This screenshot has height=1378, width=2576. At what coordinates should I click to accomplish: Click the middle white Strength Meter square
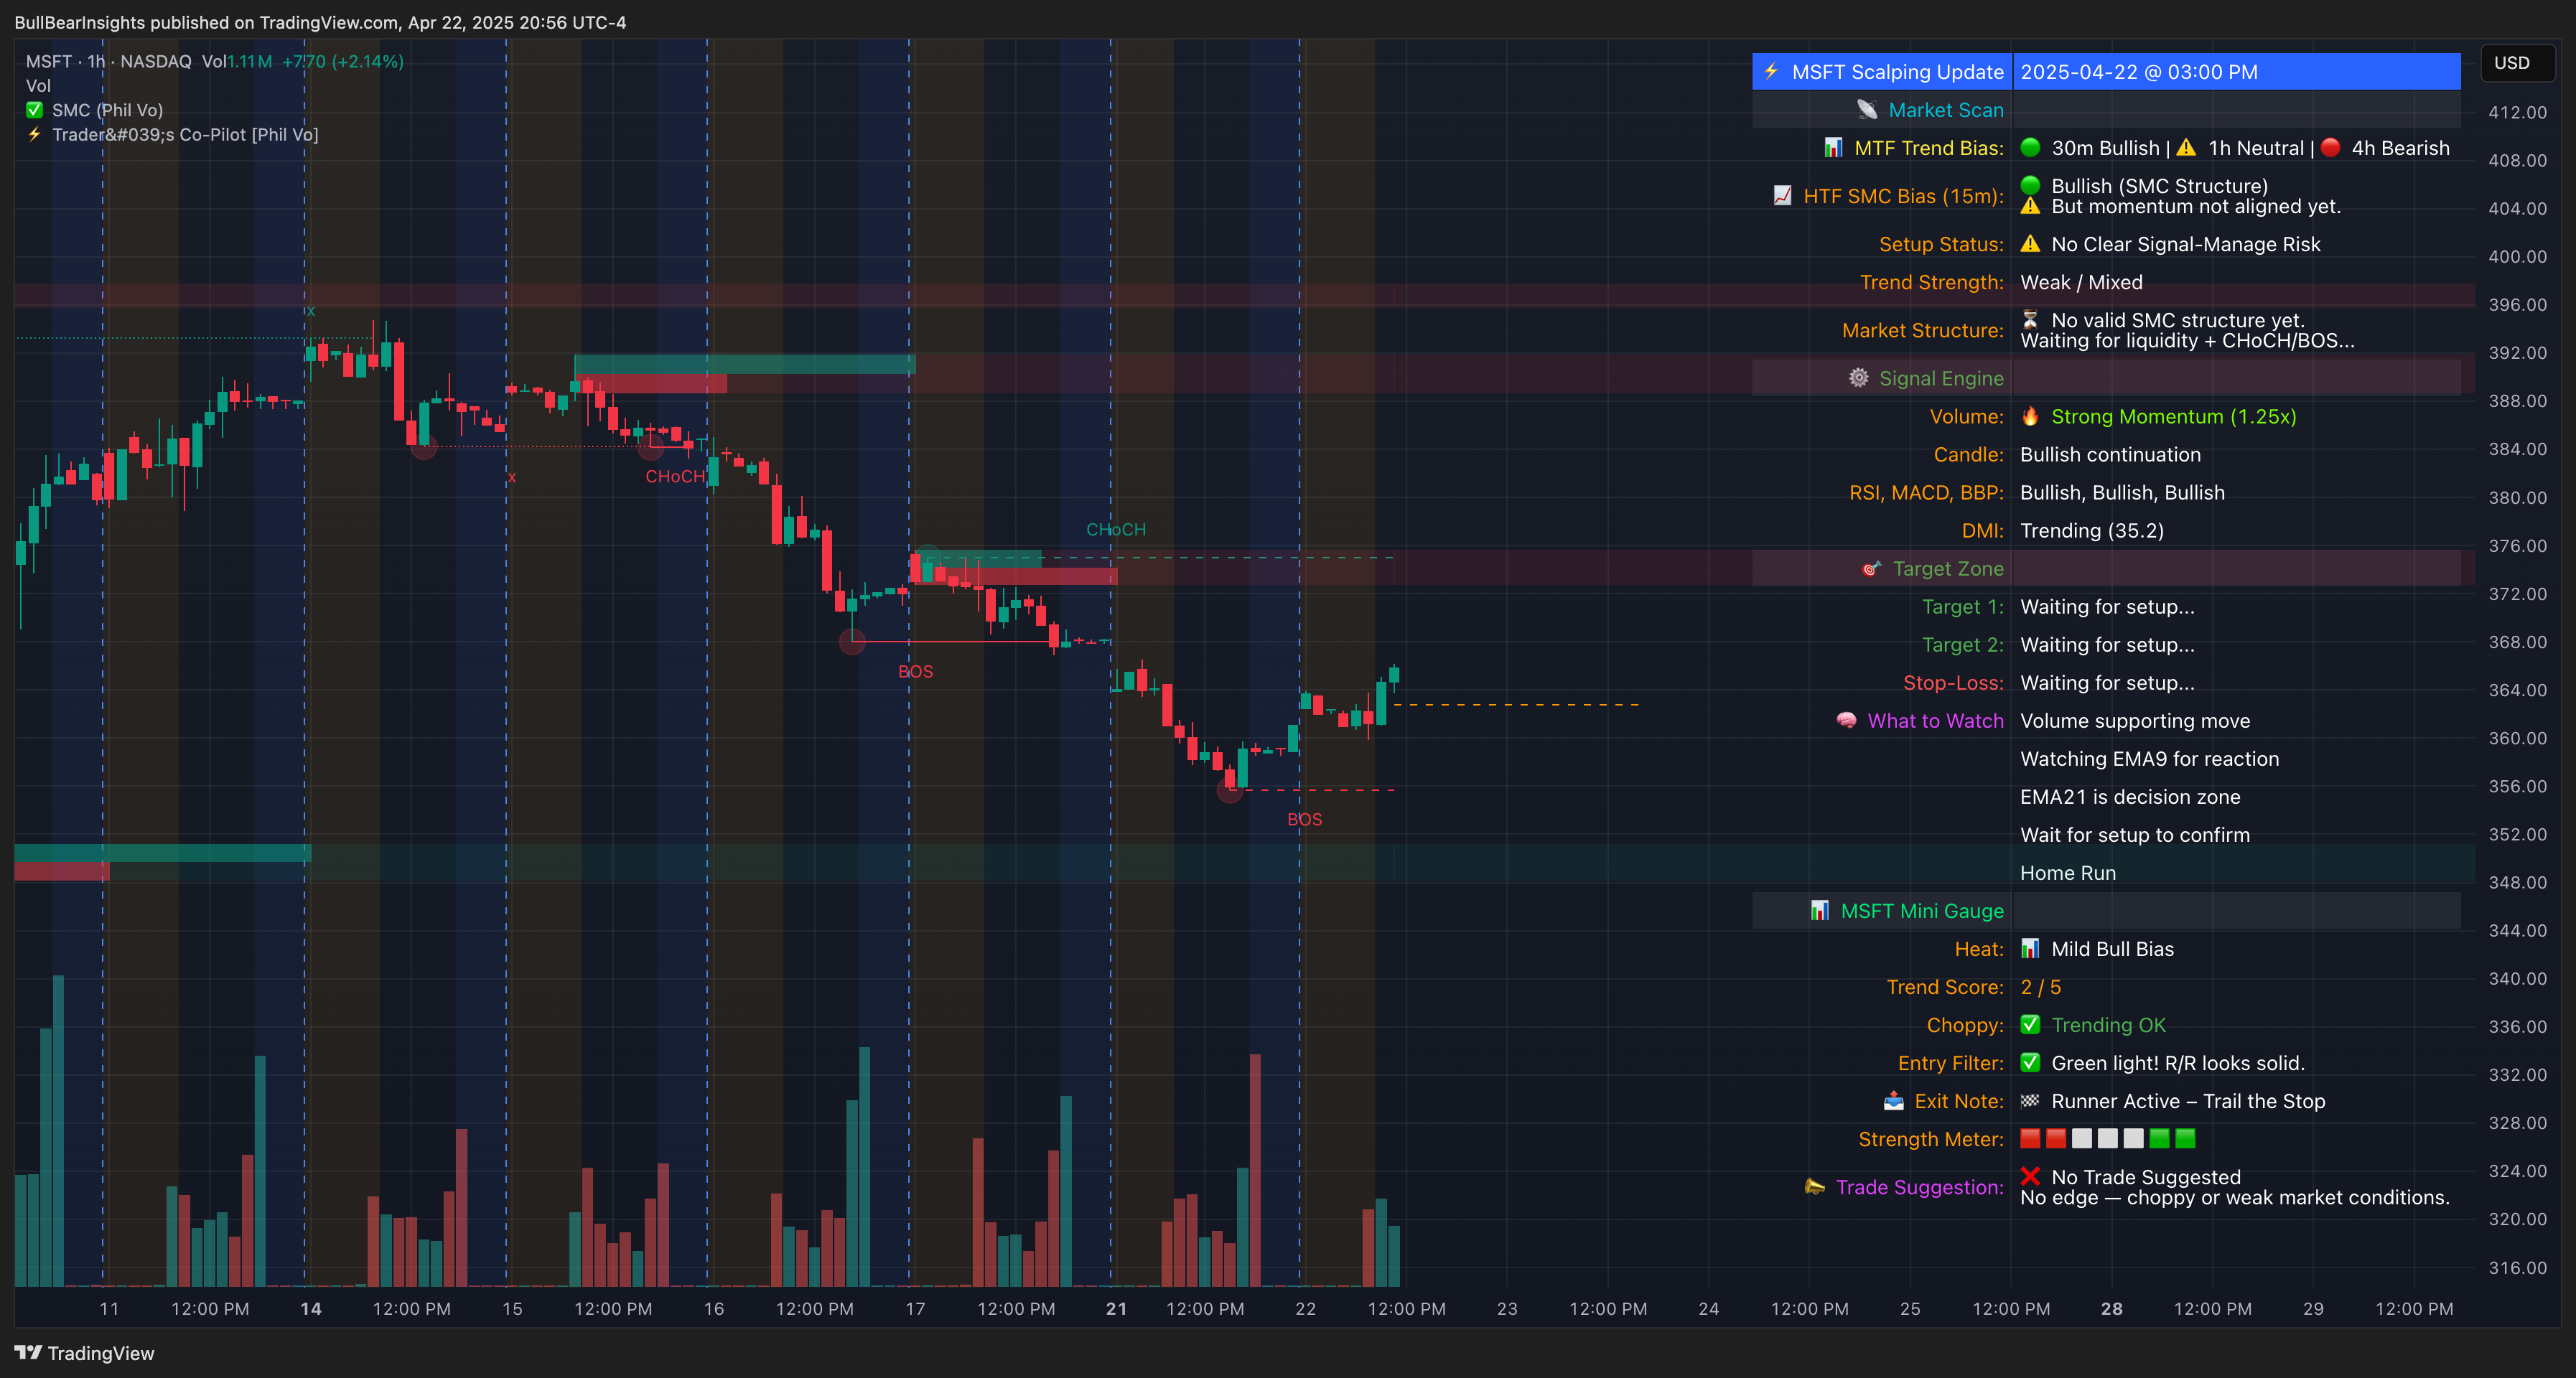2108,1138
